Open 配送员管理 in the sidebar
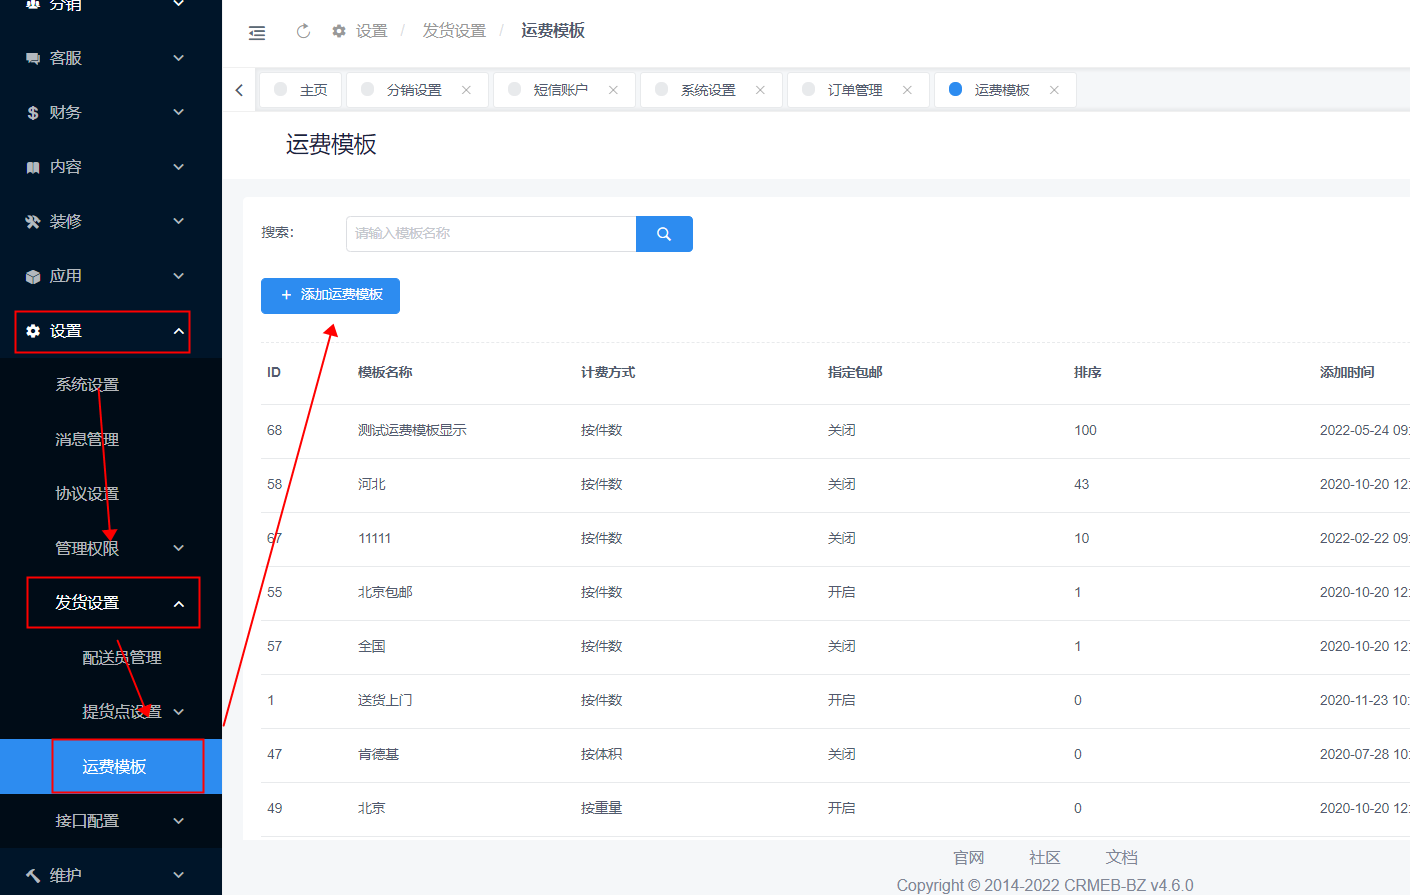The image size is (1410, 895). (x=122, y=658)
